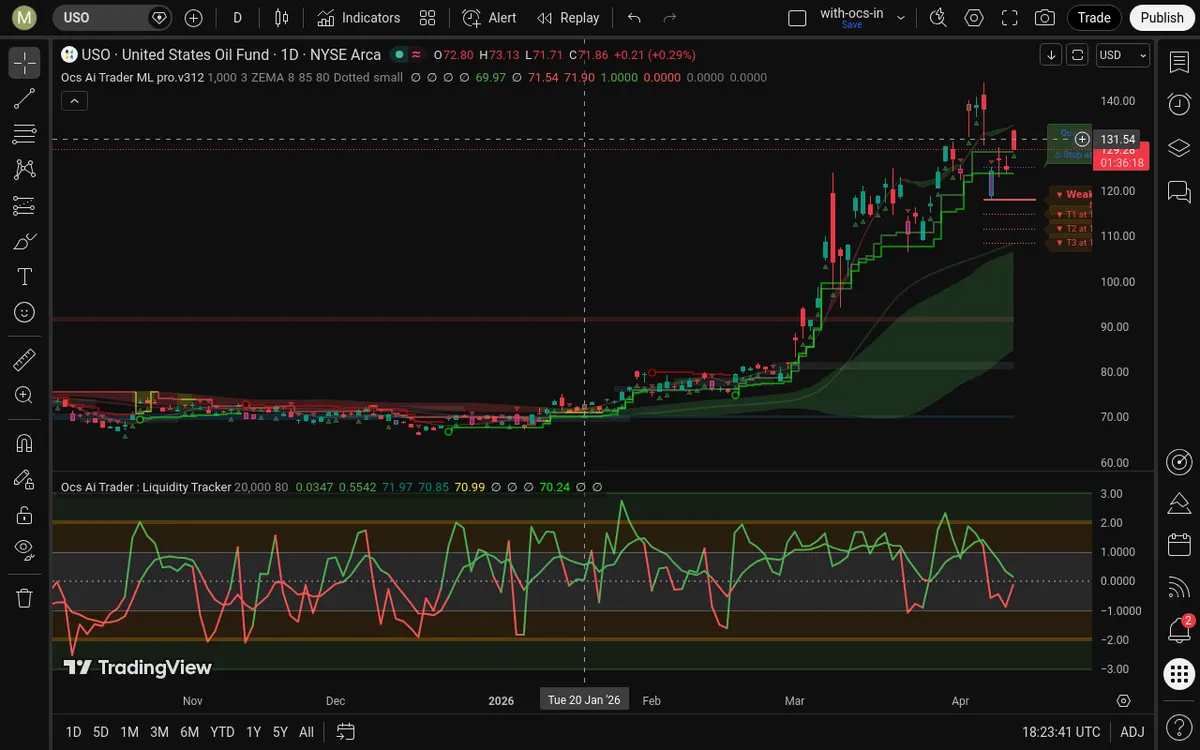Viewport: 1200px width, 750px height.
Task: Toggle lock all drawing tools
Action: [25, 515]
